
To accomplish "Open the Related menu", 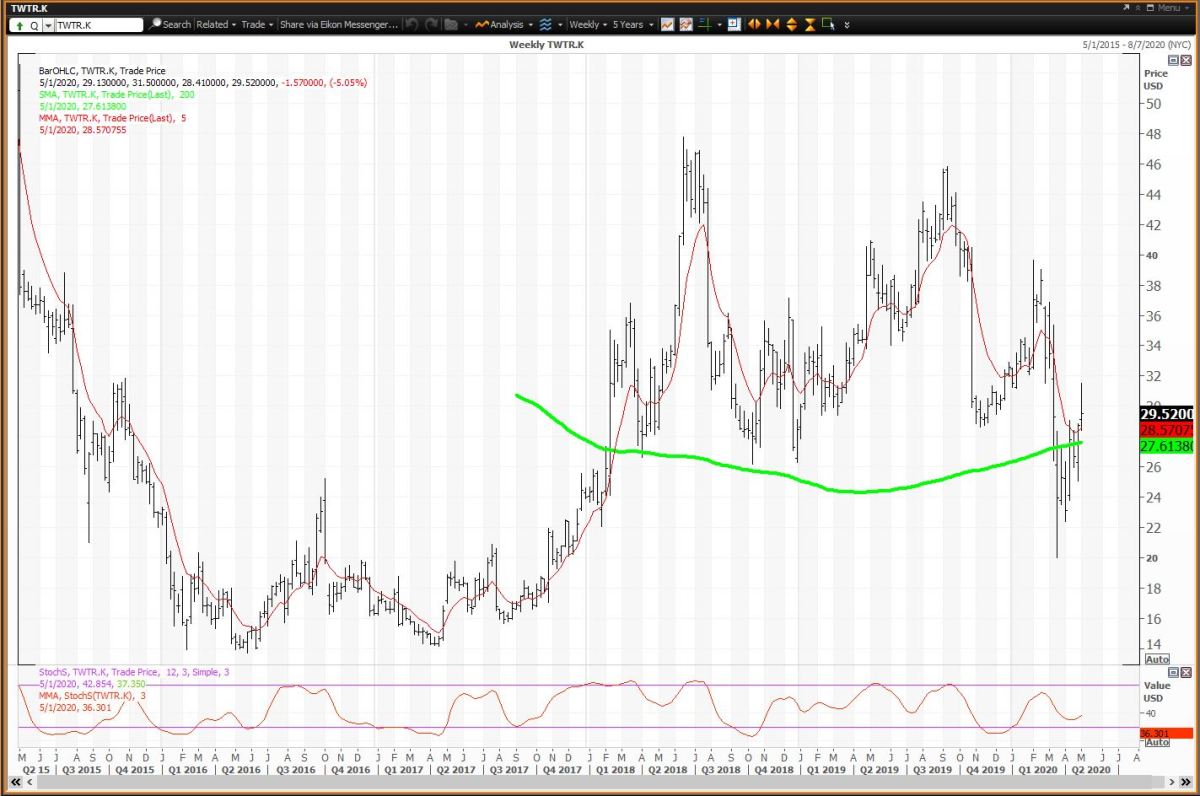I will pyautogui.click(x=216, y=24).
